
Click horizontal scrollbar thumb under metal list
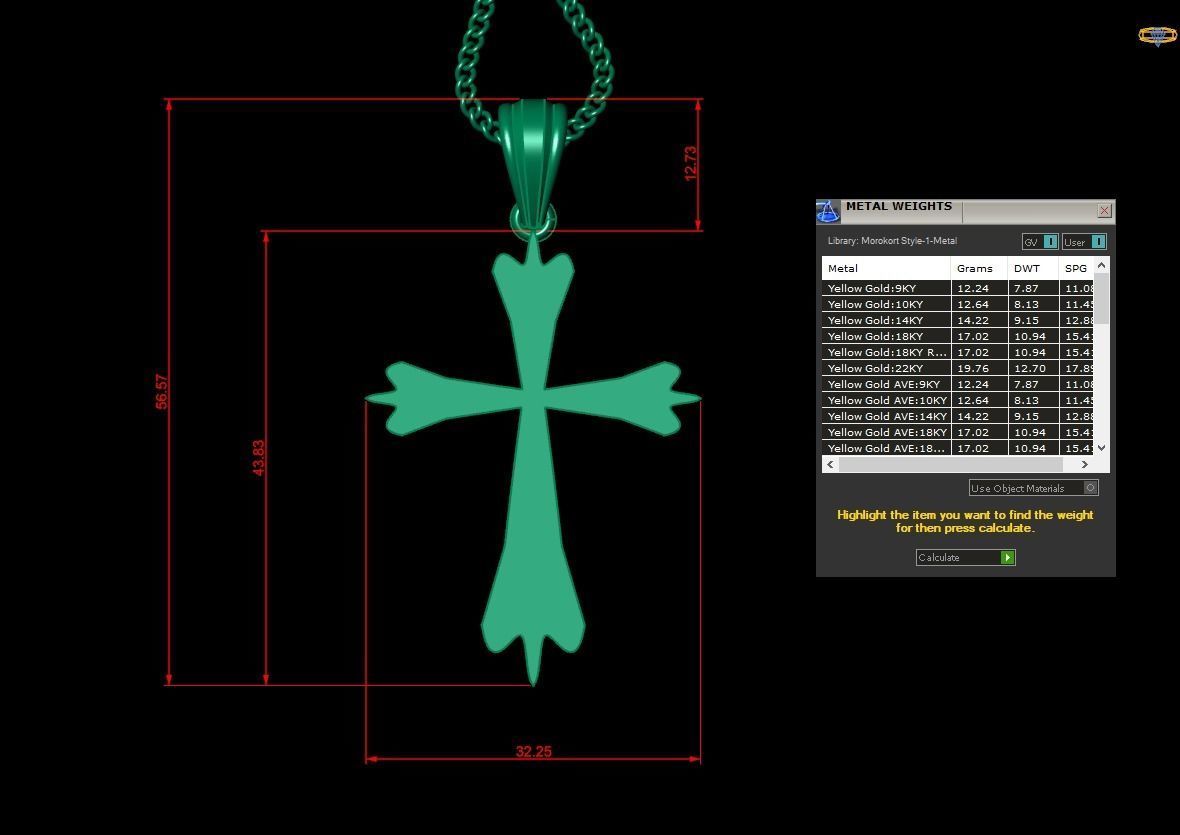click(950, 464)
